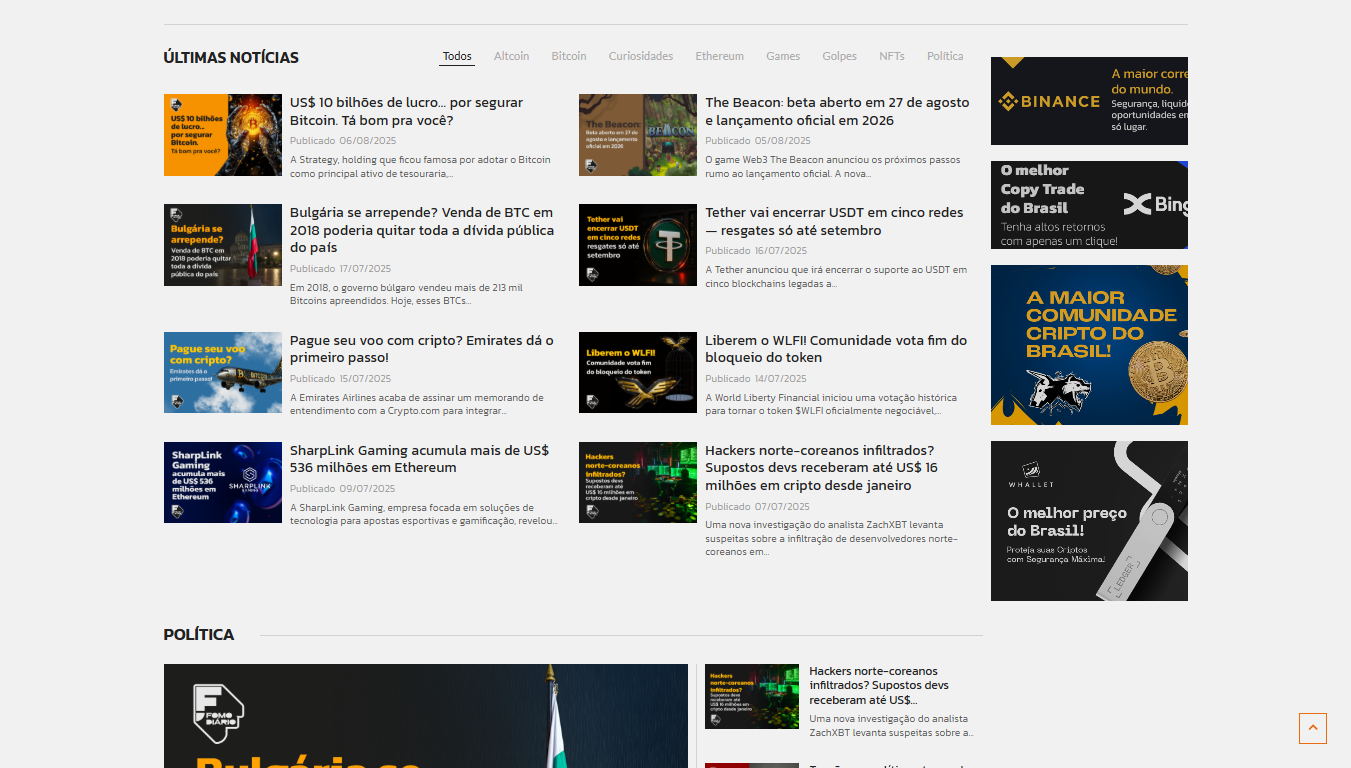Switch to the Altcoin tab

(x=511, y=56)
